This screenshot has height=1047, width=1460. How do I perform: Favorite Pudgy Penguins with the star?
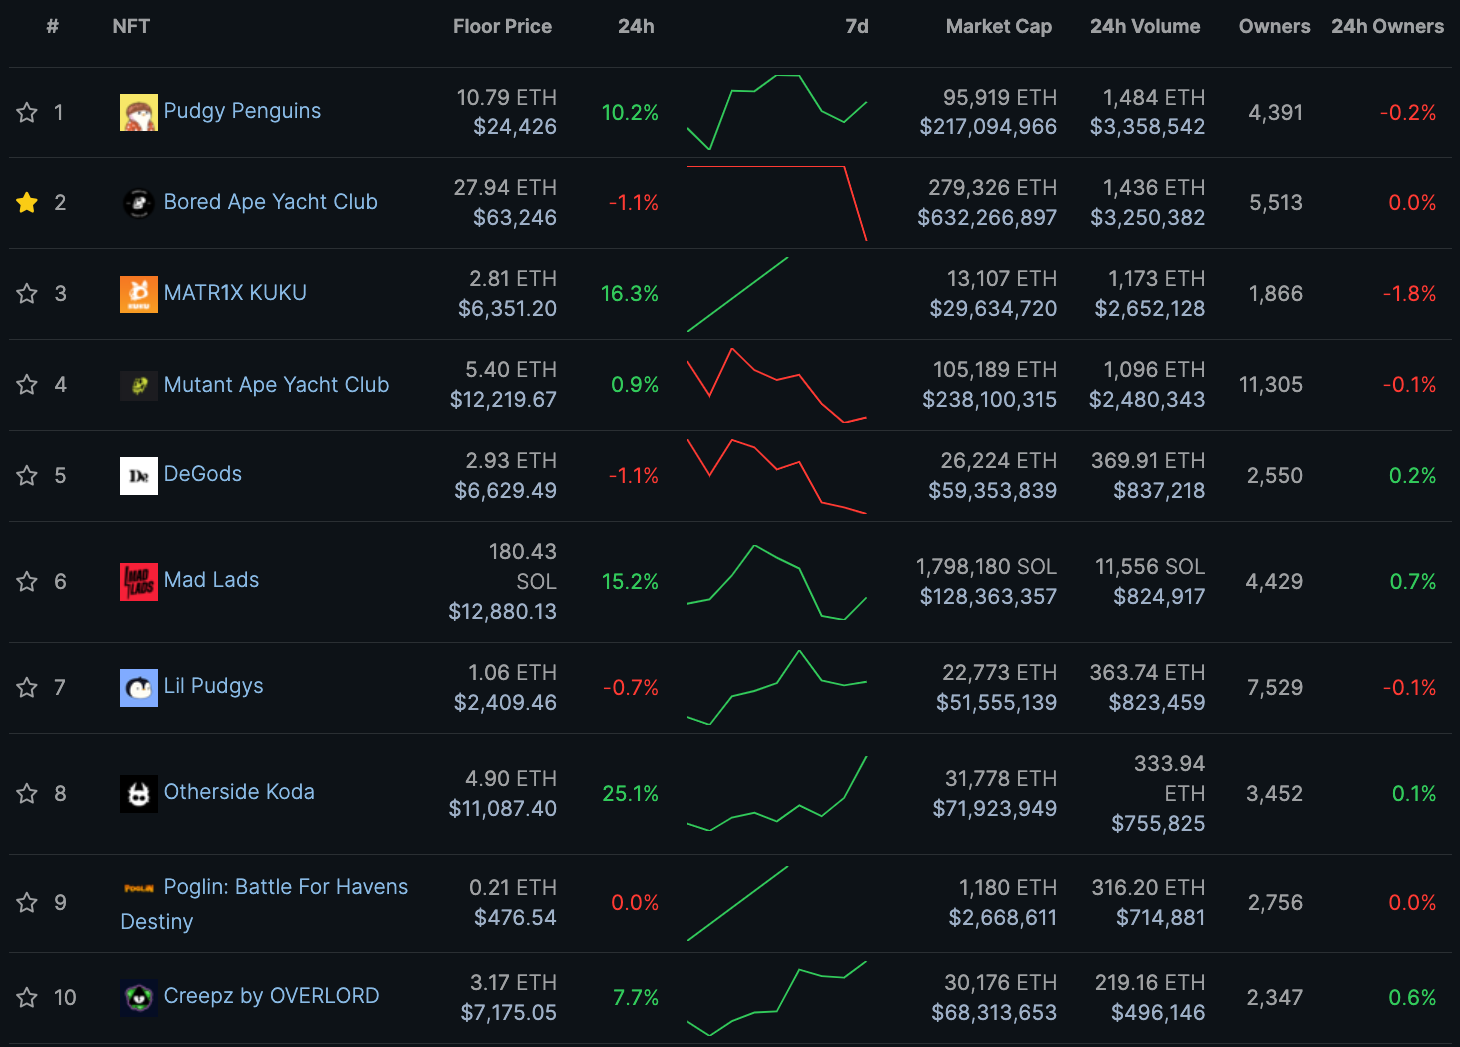point(27,112)
